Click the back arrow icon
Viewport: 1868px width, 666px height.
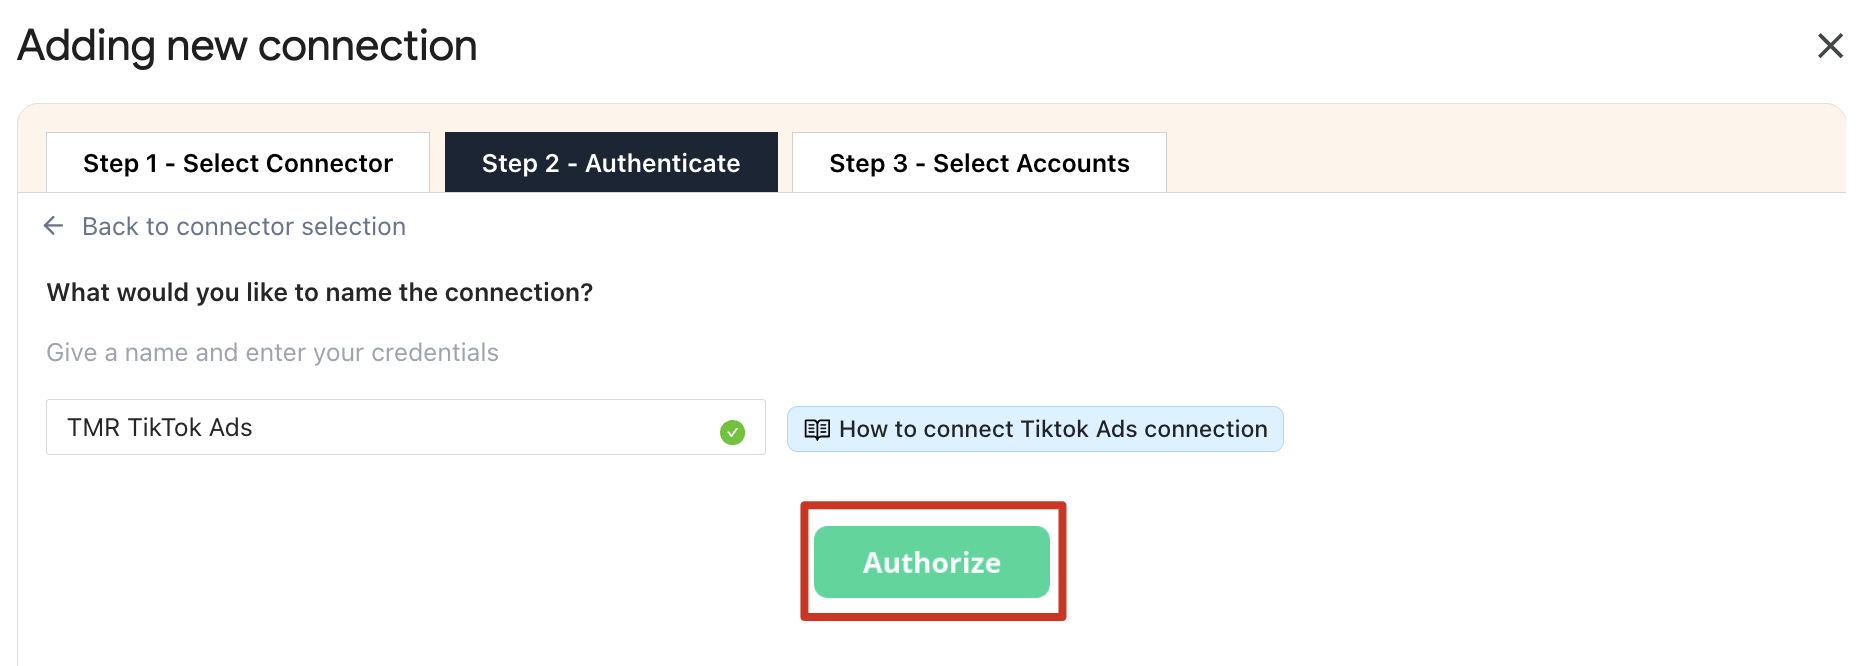54,227
